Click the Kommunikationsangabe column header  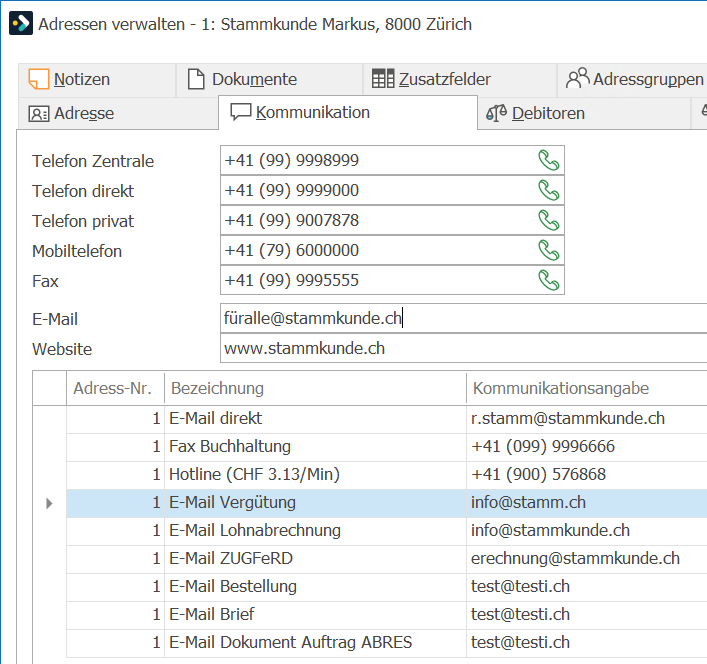pos(587,388)
